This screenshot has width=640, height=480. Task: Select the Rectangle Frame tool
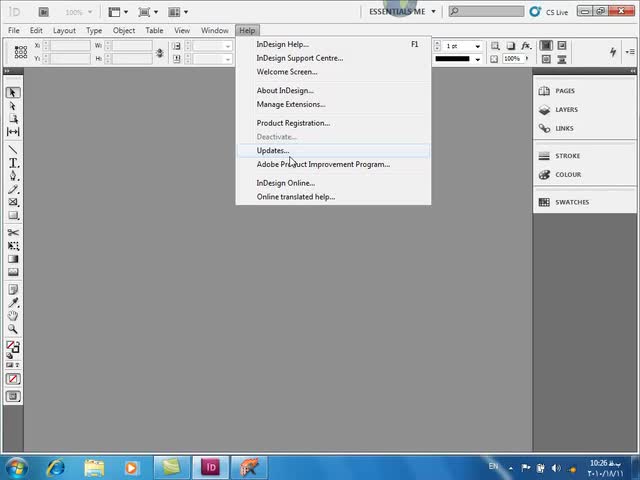point(13,202)
